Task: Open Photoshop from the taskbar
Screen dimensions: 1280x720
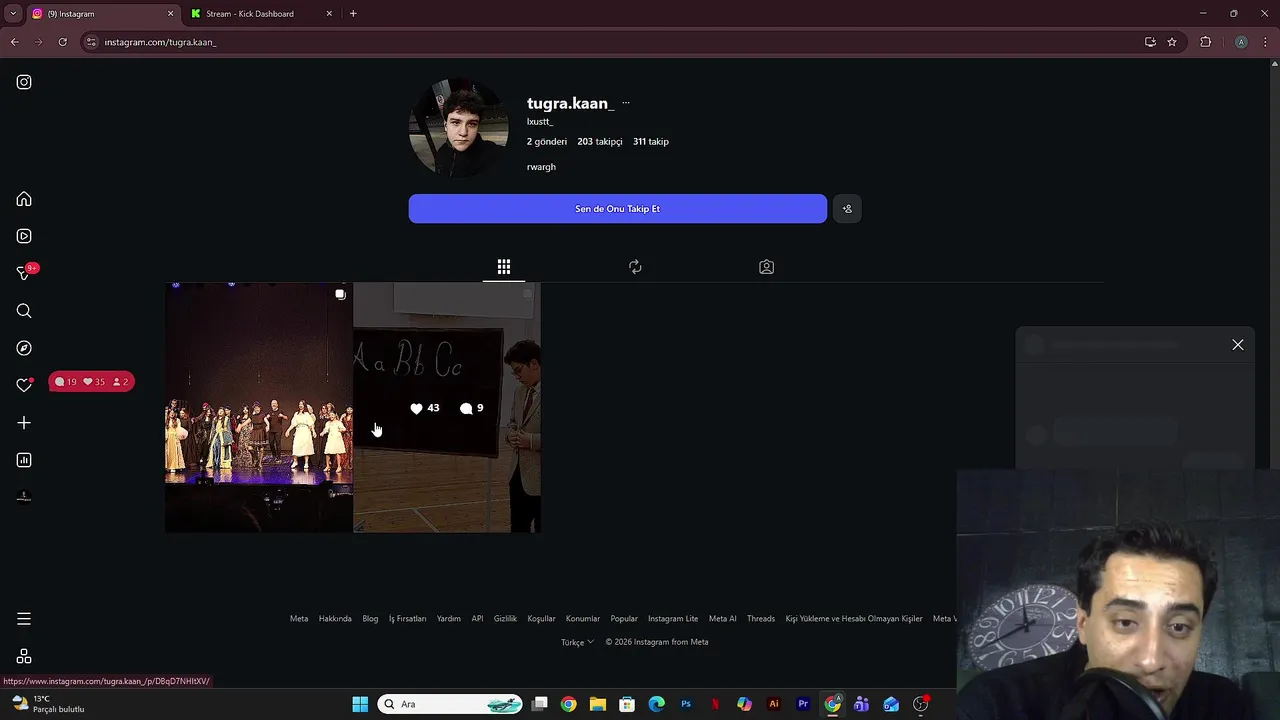Action: 686,704
